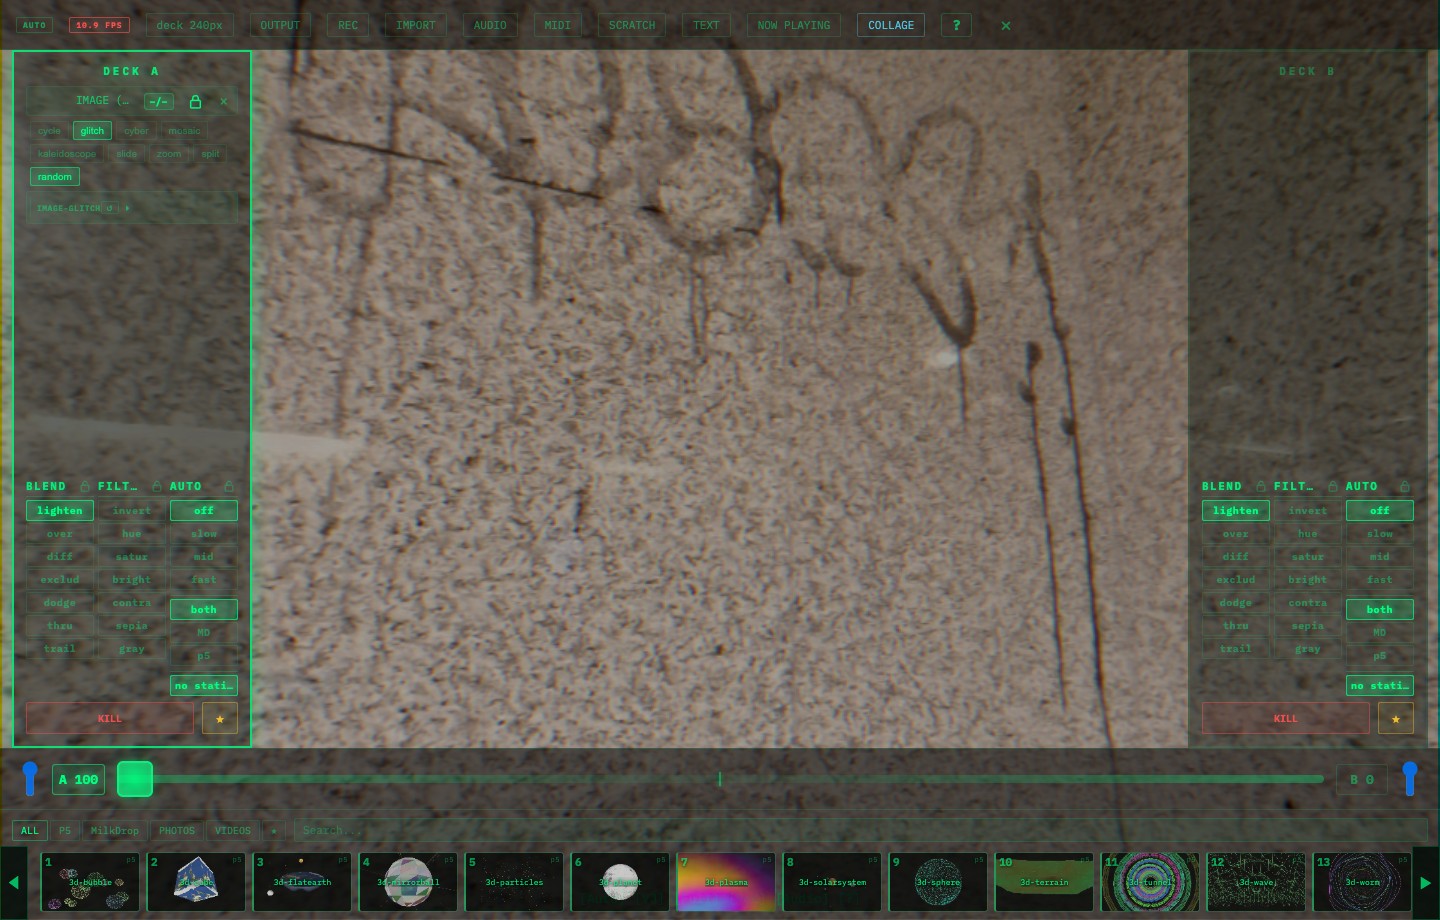Click the -/- button in Deck A
Image resolution: width=1440 pixels, height=920 pixels.
pos(159,101)
